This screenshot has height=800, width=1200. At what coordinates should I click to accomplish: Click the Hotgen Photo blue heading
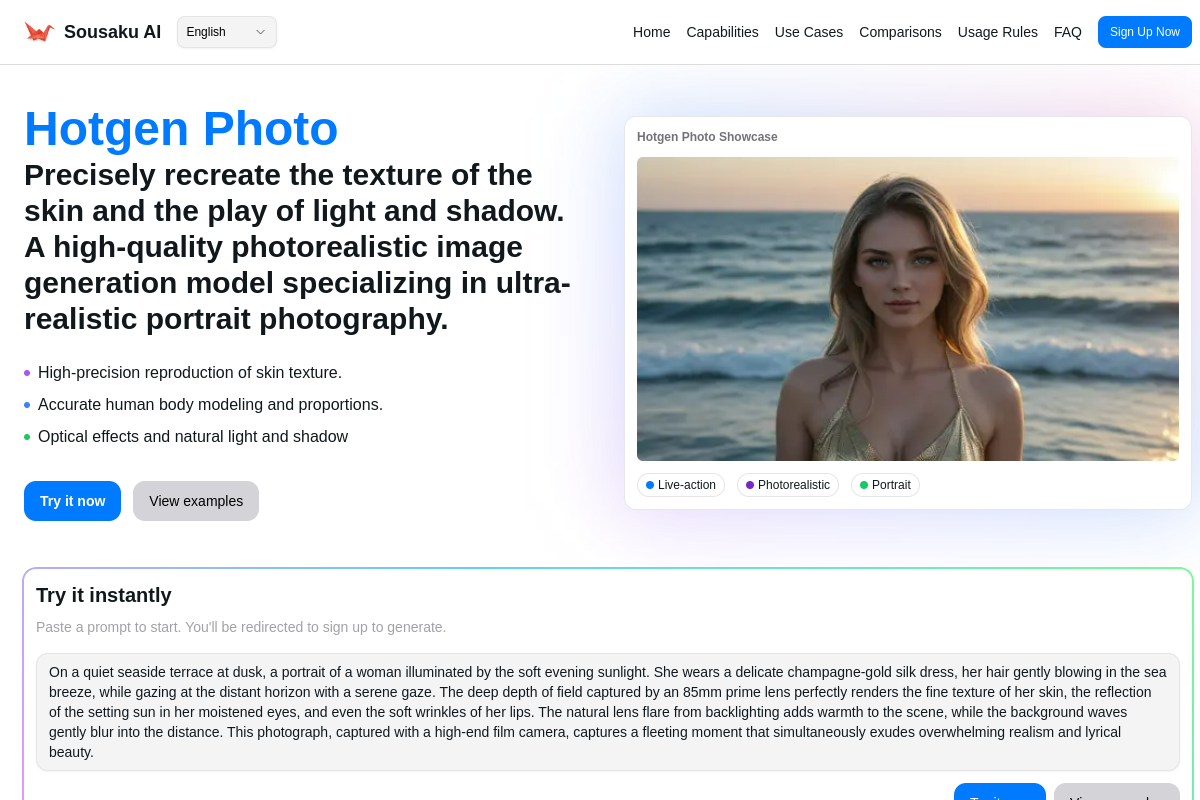click(181, 129)
